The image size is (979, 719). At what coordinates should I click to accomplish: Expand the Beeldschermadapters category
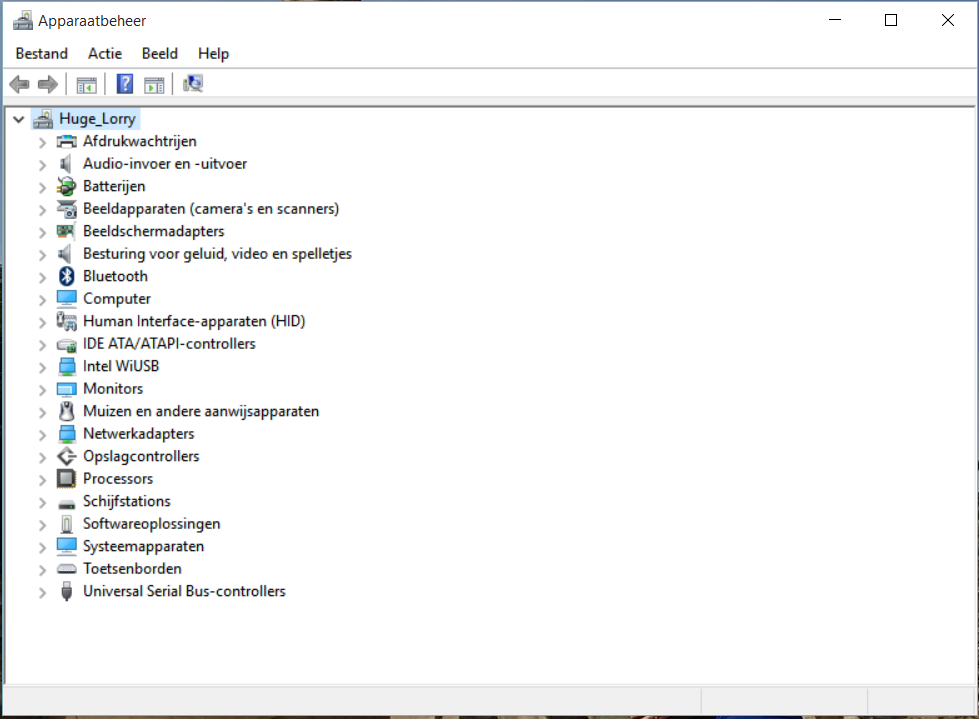coord(42,232)
